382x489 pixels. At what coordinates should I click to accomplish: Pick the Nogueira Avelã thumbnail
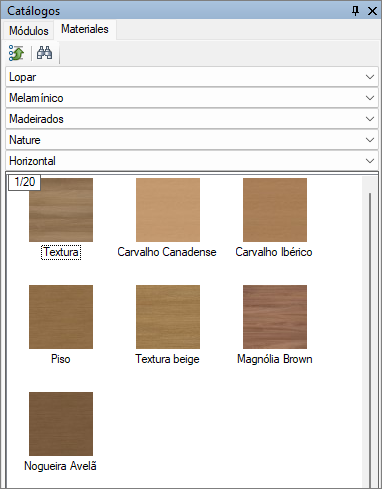point(61,424)
